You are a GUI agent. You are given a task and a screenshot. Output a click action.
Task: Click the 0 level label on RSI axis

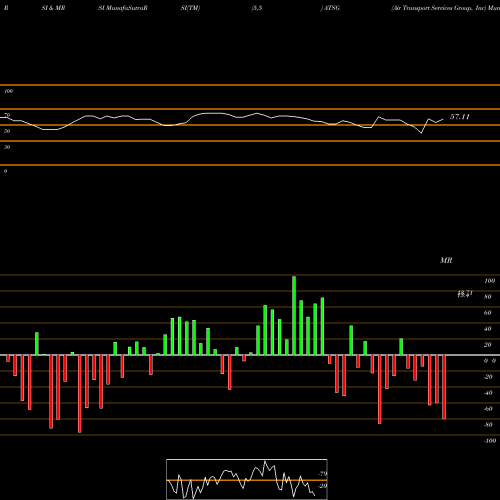tap(5, 171)
